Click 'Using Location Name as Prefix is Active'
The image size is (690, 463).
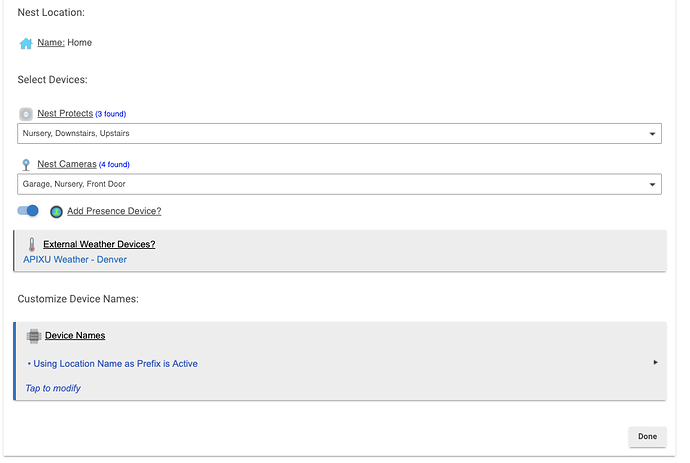115,364
